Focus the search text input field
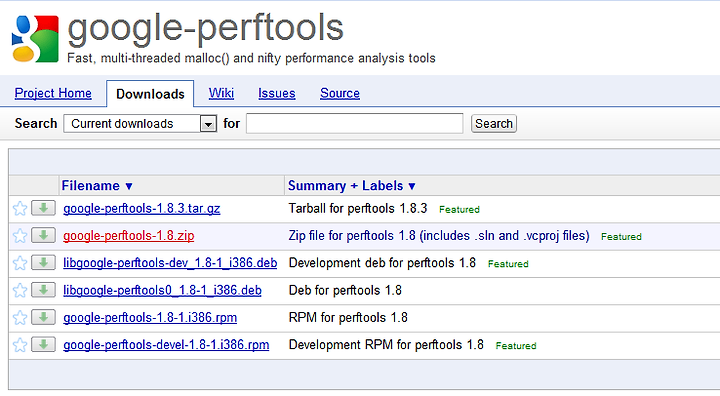720x396 pixels. 354,124
